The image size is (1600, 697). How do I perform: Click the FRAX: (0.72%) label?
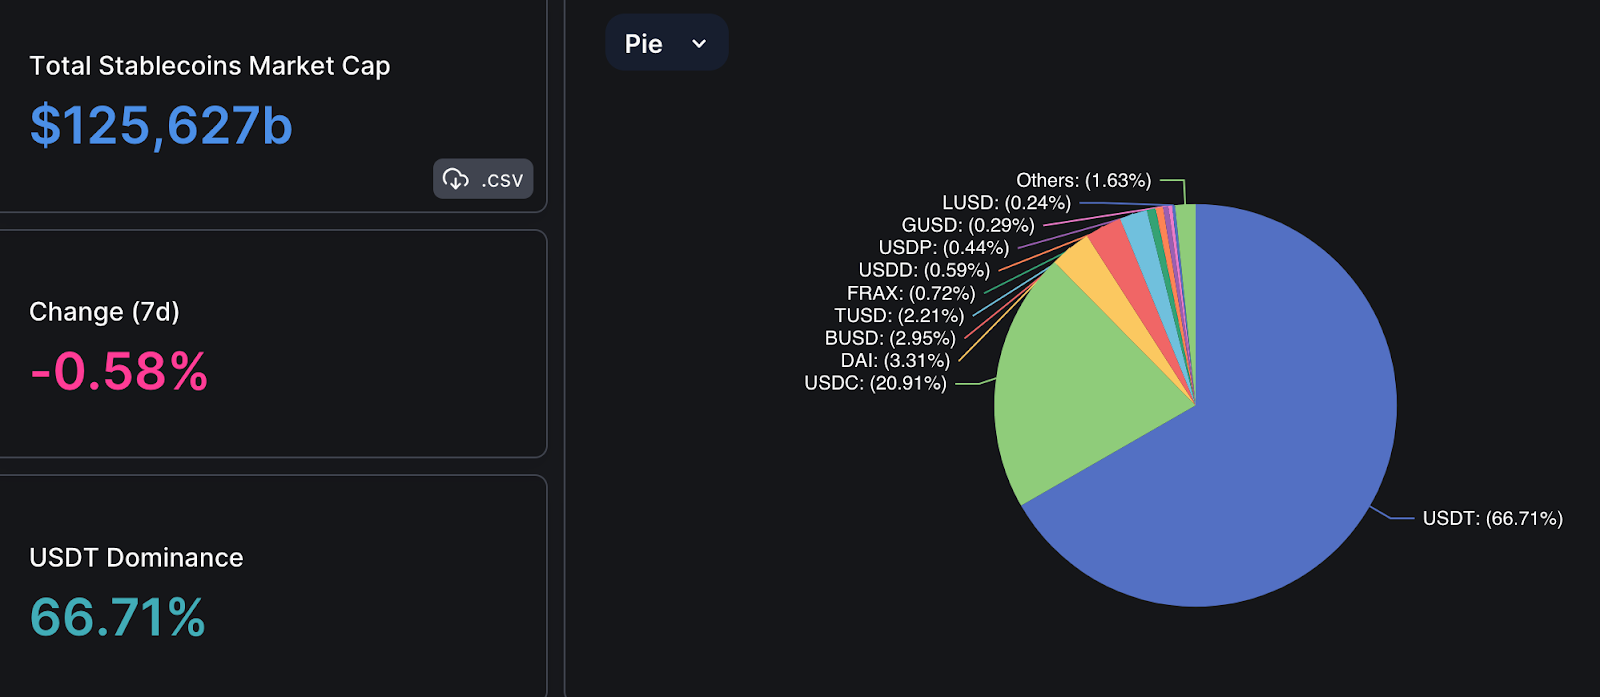[911, 293]
